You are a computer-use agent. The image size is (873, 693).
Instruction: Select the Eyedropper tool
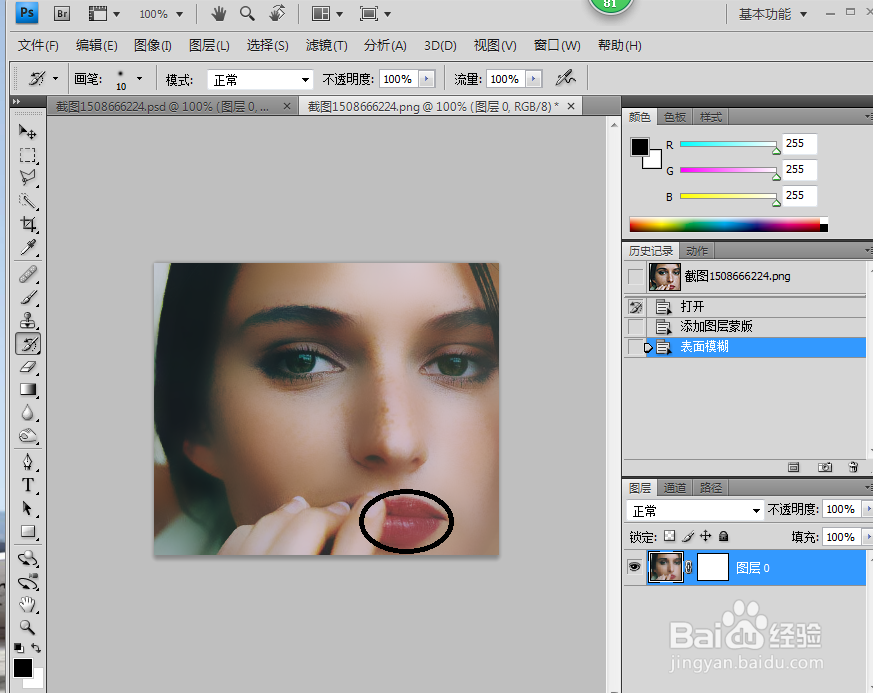(x=27, y=247)
